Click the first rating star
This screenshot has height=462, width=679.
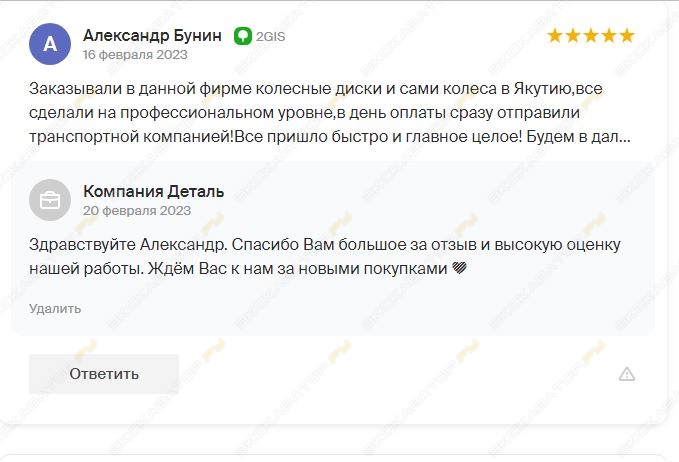pyautogui.click(x=555, y=36)
